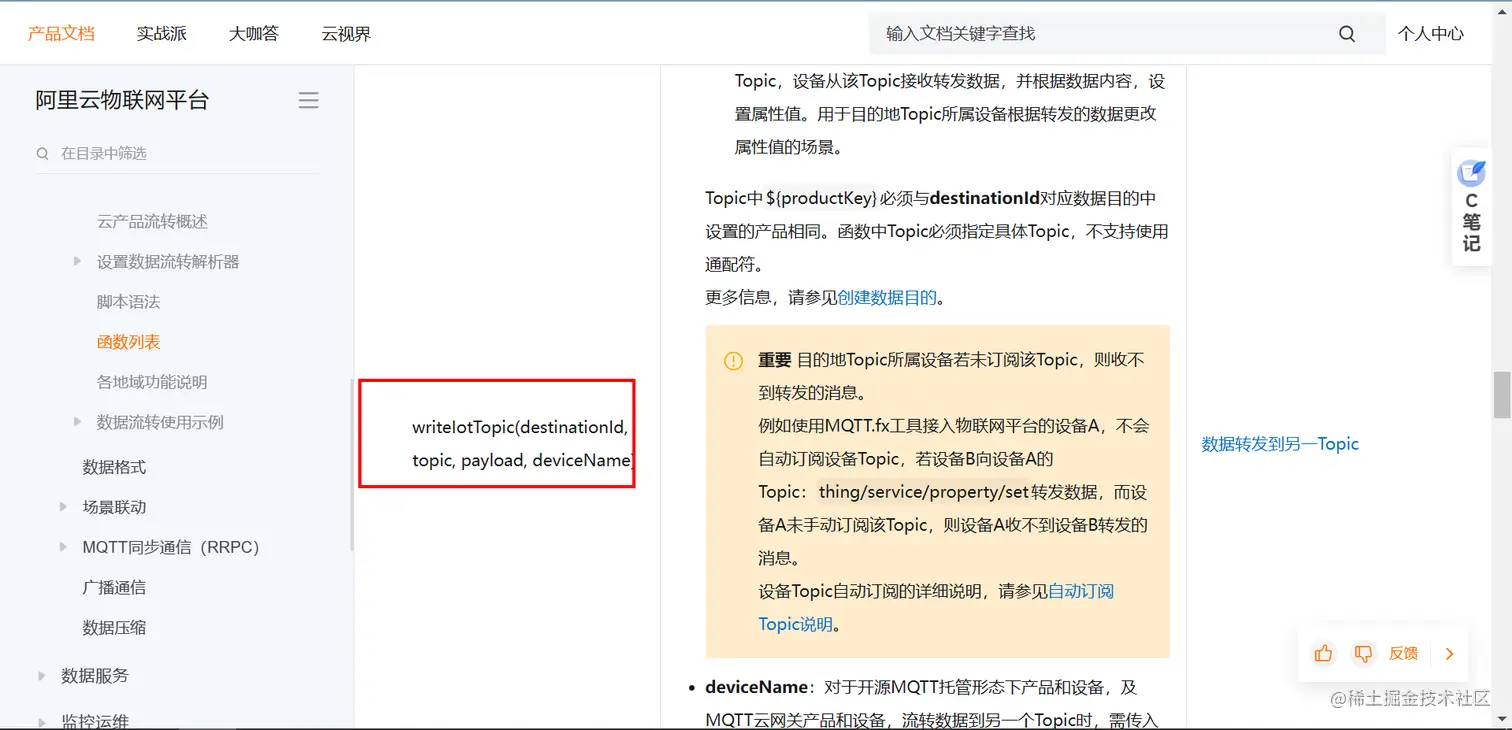Click the thumbs-up feedback icon
Image resolution: width=1512 pixels, height=730 pixels.
(1323, 653)
